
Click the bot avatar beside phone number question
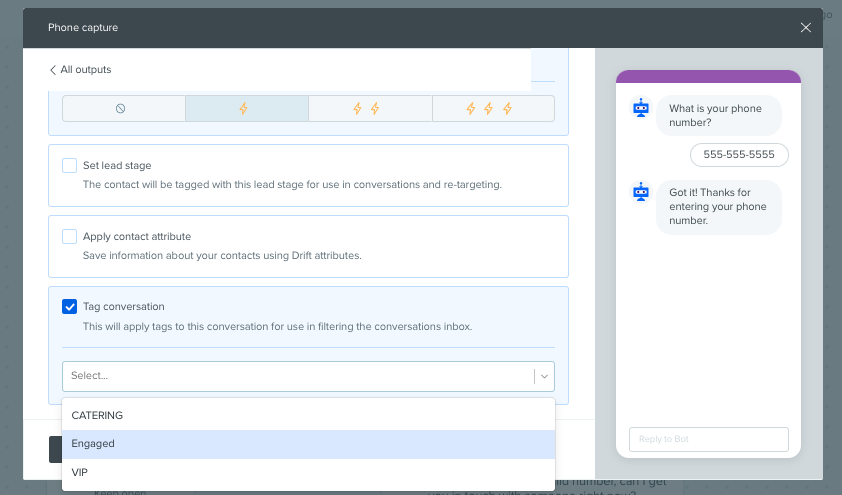(641, 108)
